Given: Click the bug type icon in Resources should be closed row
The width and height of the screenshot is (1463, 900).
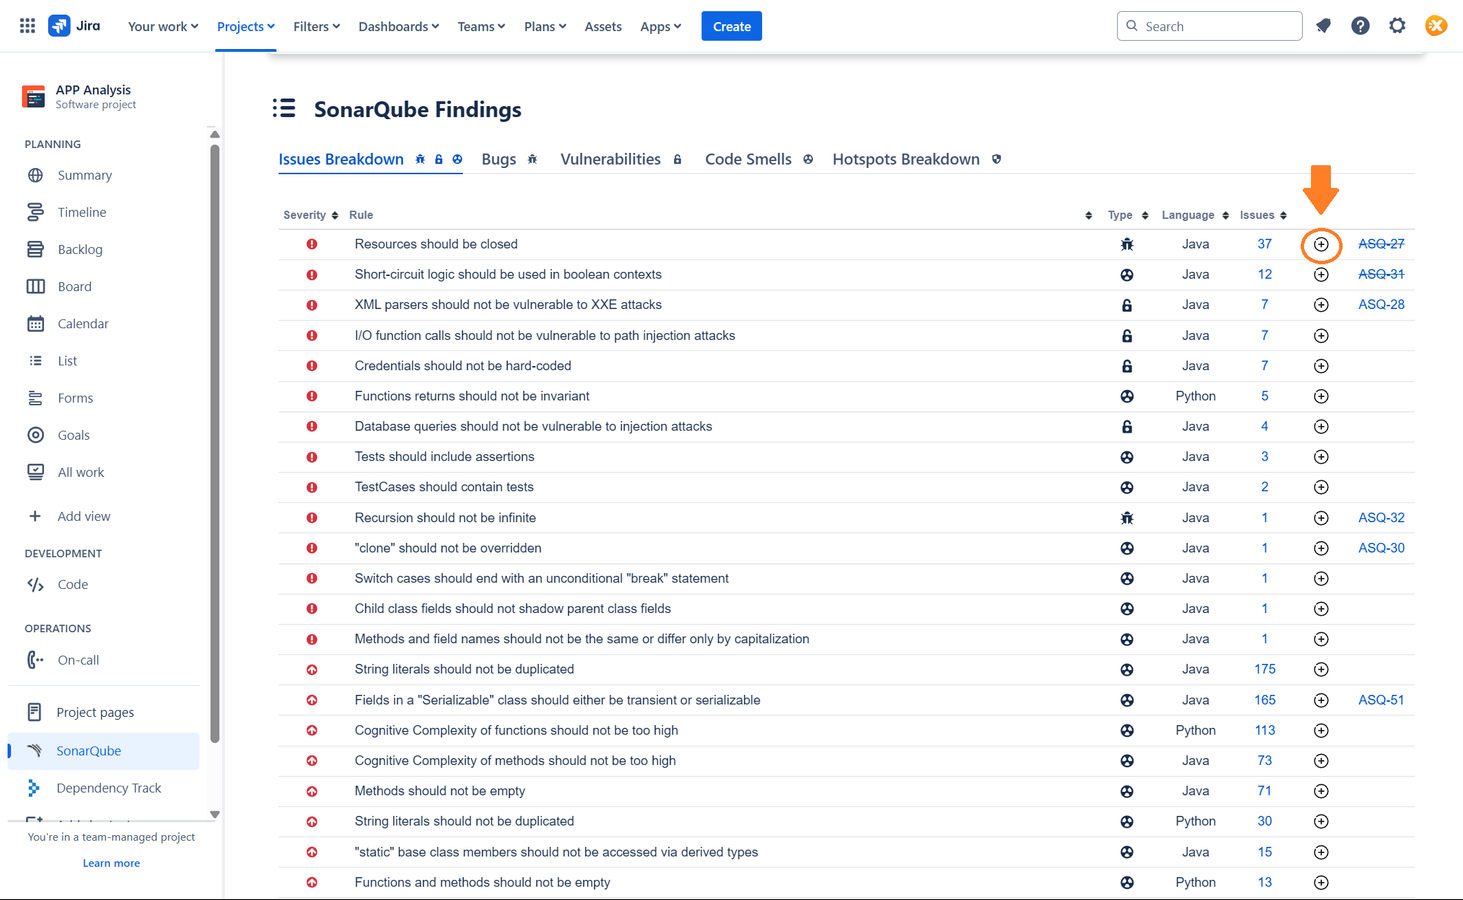Looking at the screenshot, I should tap(1127, 244).
